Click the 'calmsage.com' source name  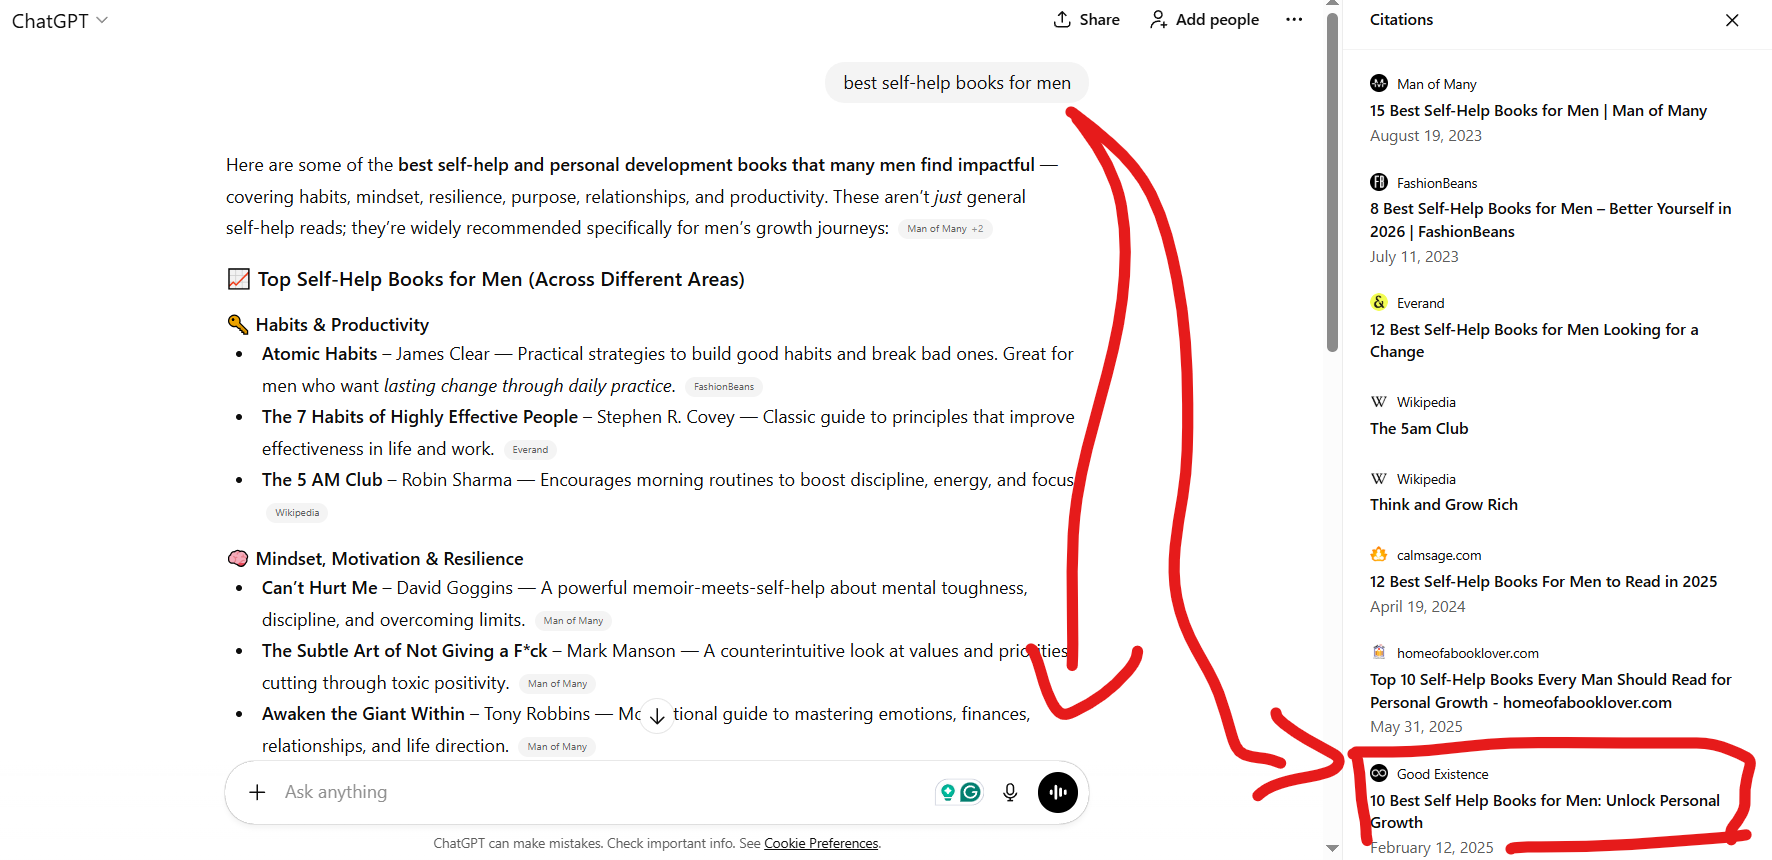[x=1439, y=556]
